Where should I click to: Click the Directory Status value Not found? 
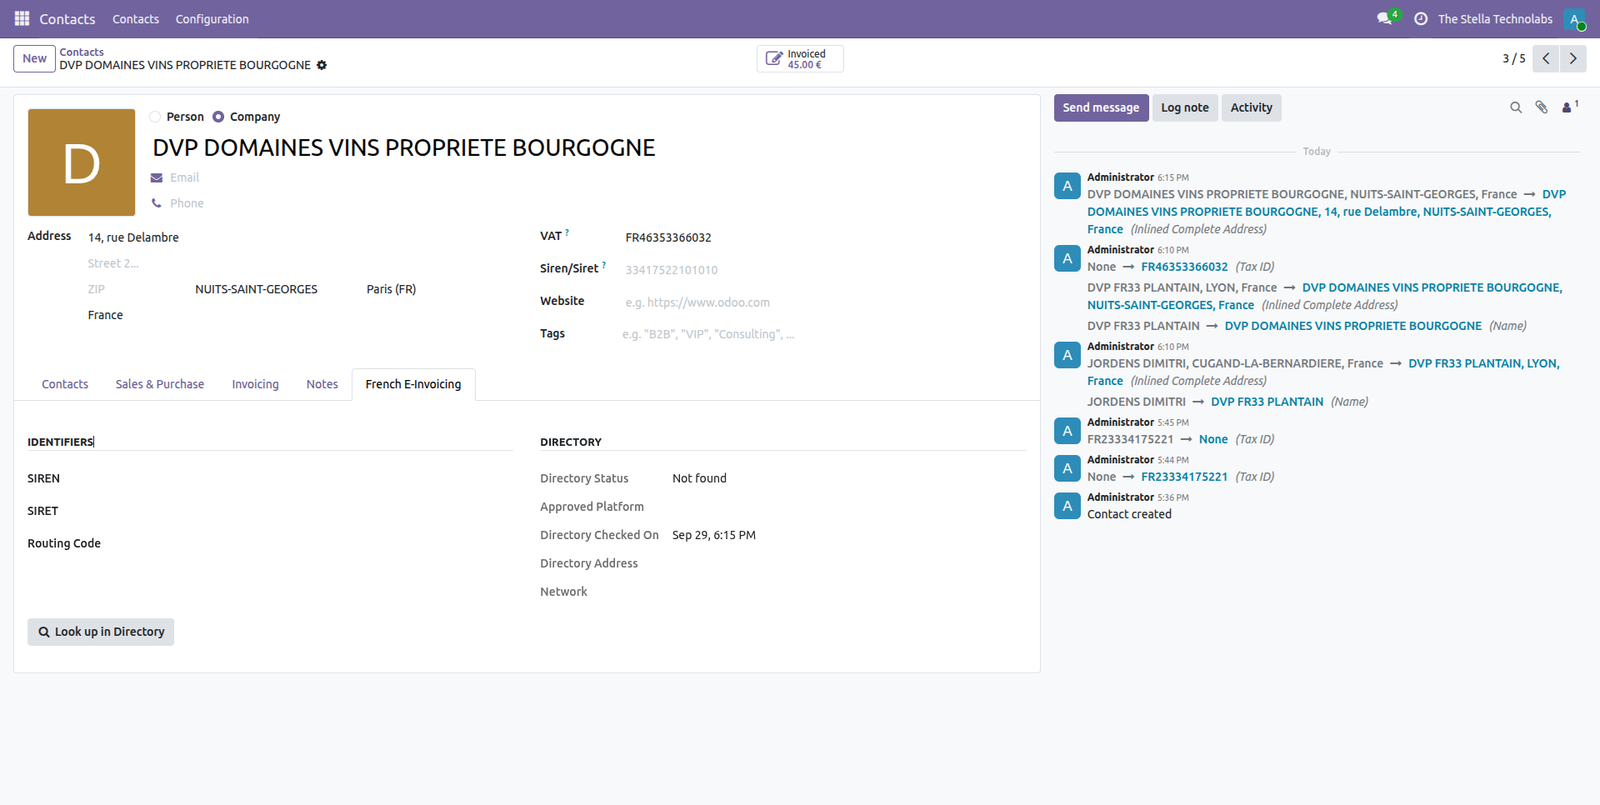coord(699,479)
